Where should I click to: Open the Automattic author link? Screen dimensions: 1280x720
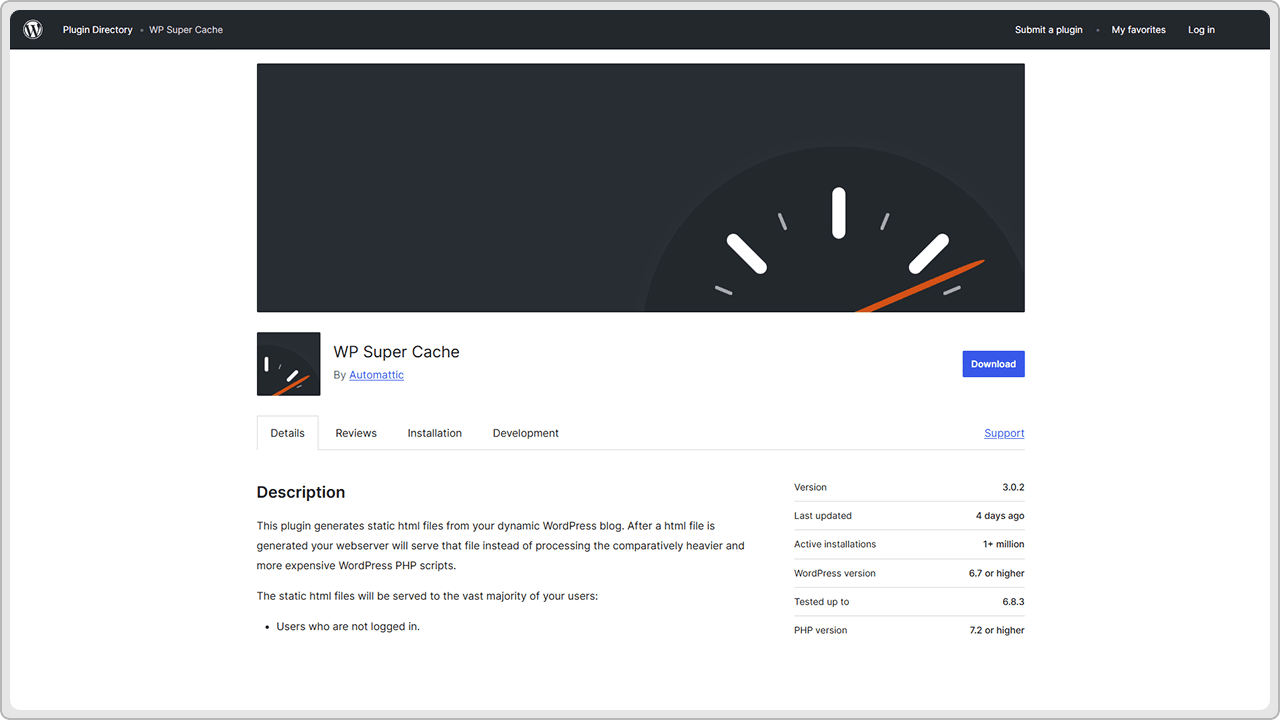pyautogui.click(x=376, y=375)
